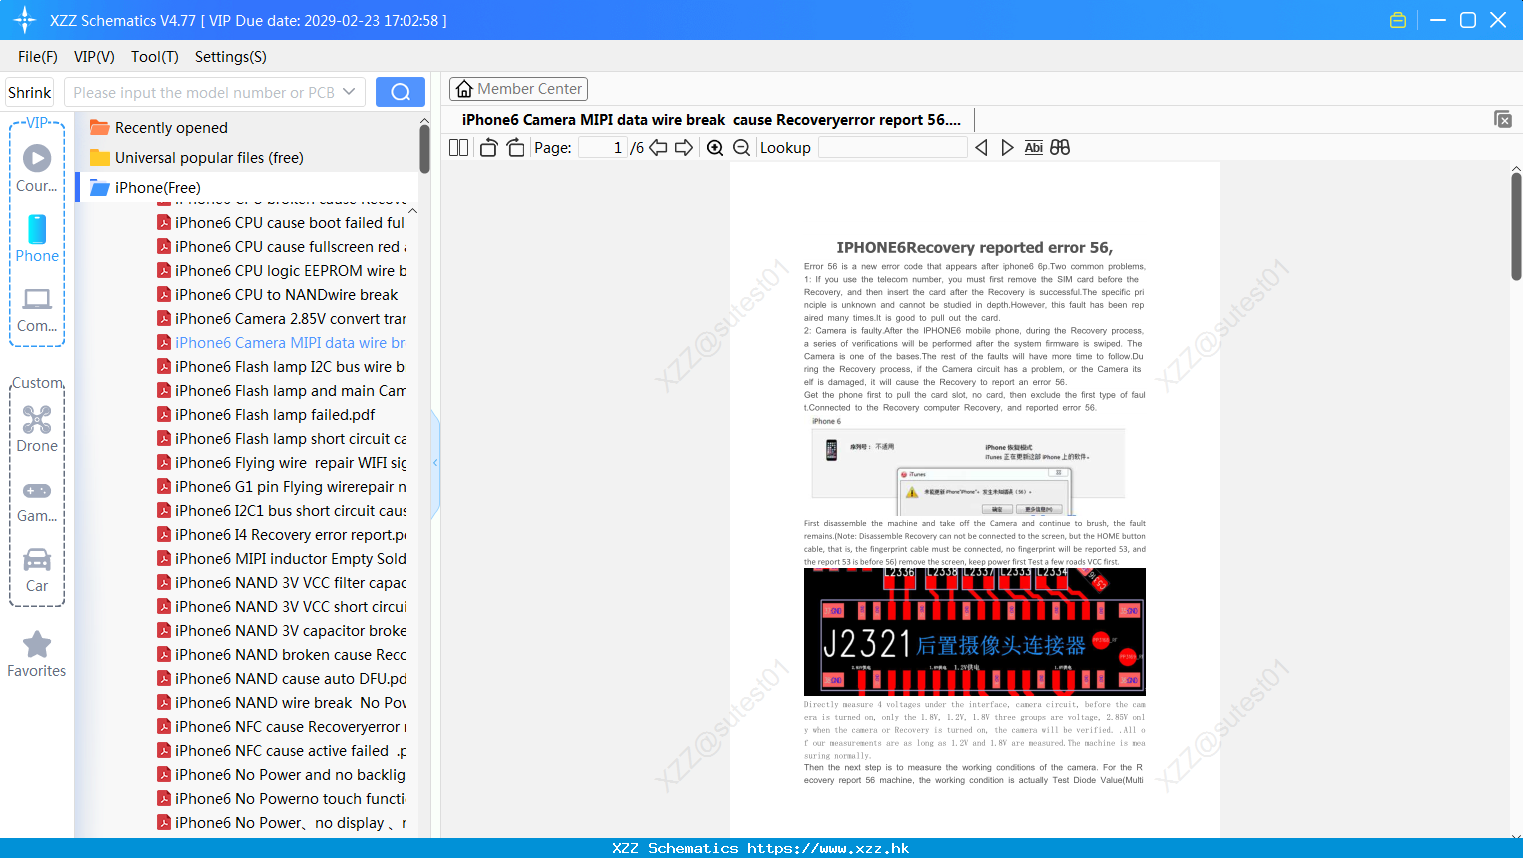Find previous lookup match
Viewport: 1523px width, 858px height.
click(981, 148)
